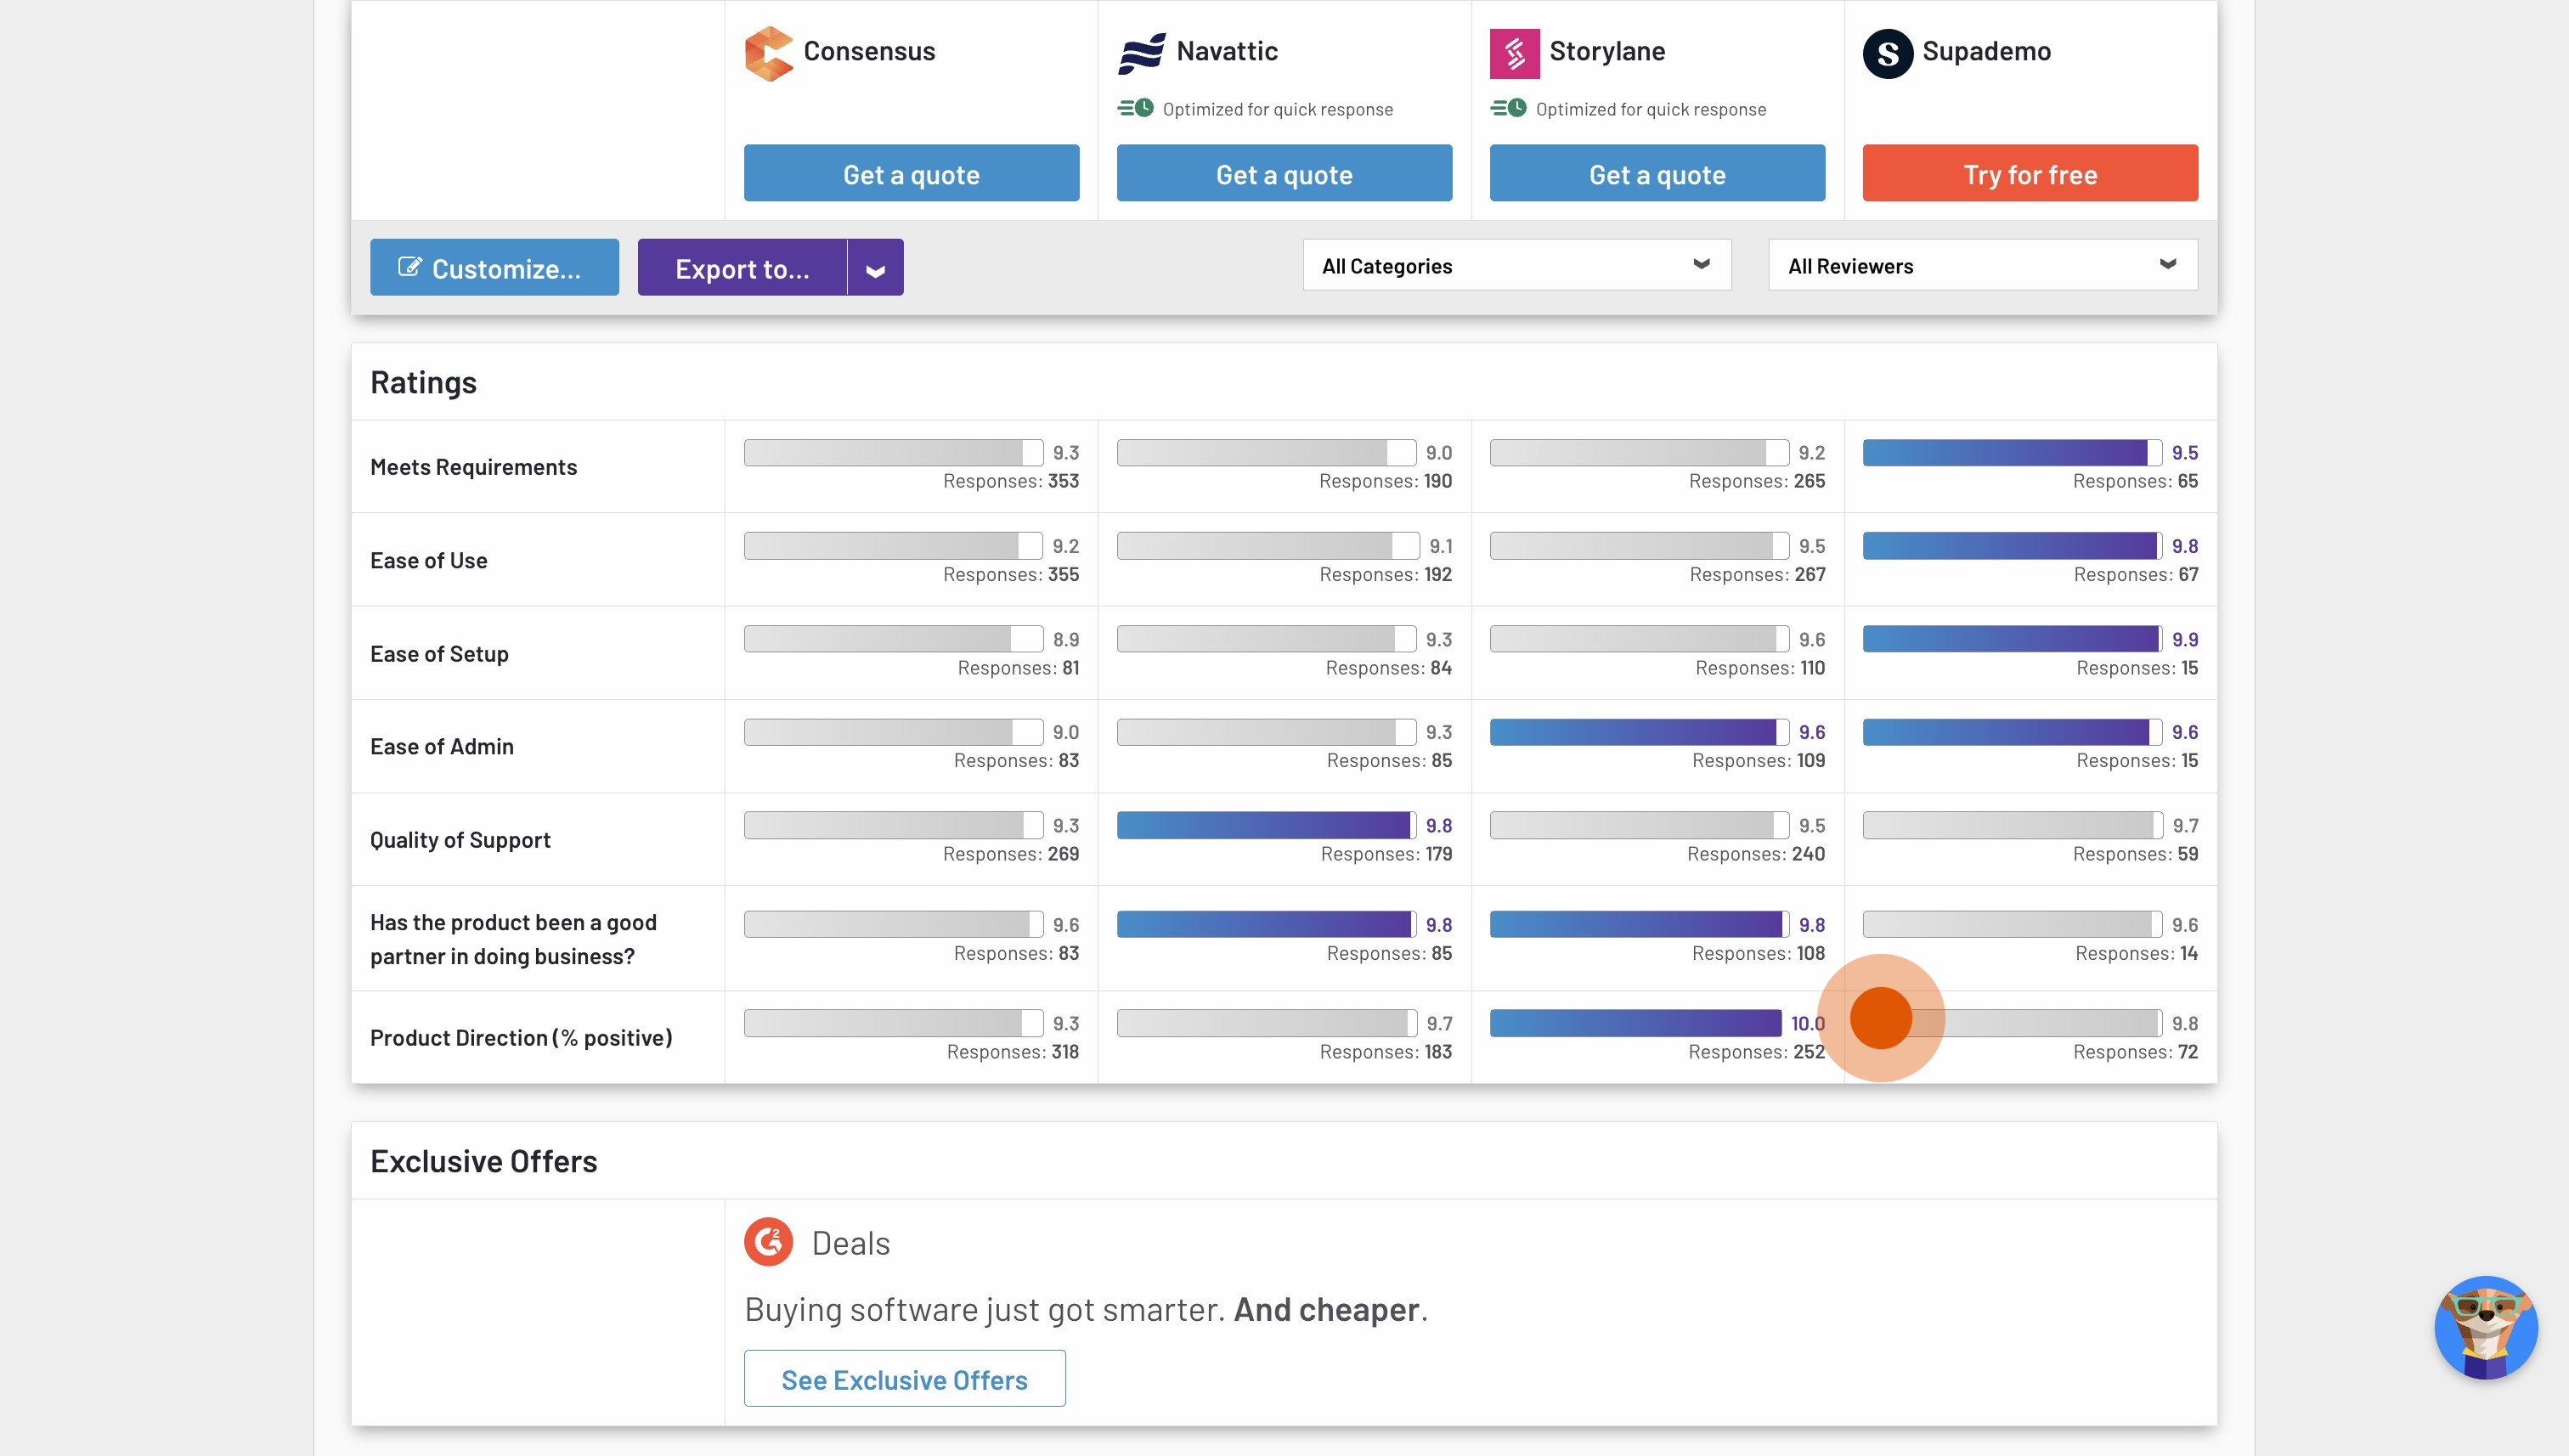The width and height of the screenshot is (2569, 1456).
Task: Click Navattic Quality of Support 9.8 bar
Action: pos(1266,825)
